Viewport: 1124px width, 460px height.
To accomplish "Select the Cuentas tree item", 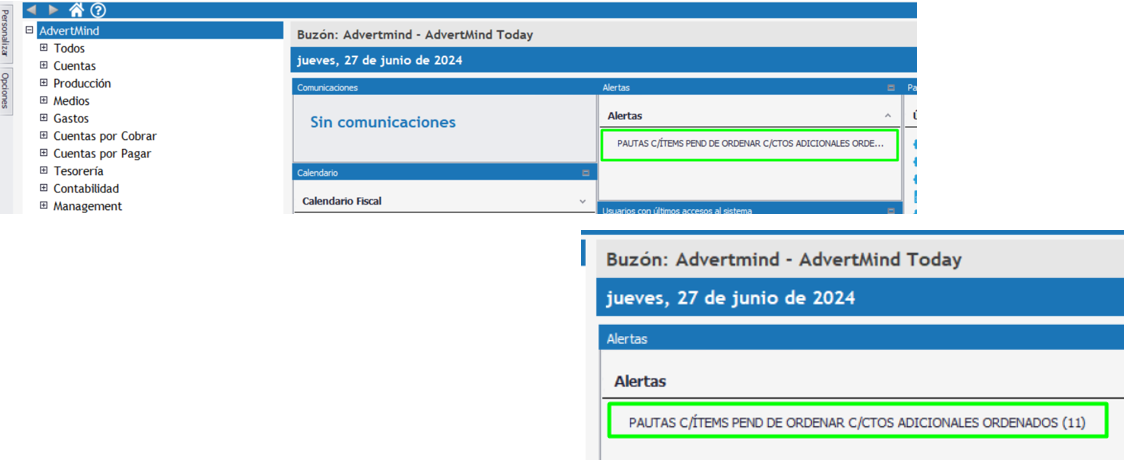I will 75,66.
